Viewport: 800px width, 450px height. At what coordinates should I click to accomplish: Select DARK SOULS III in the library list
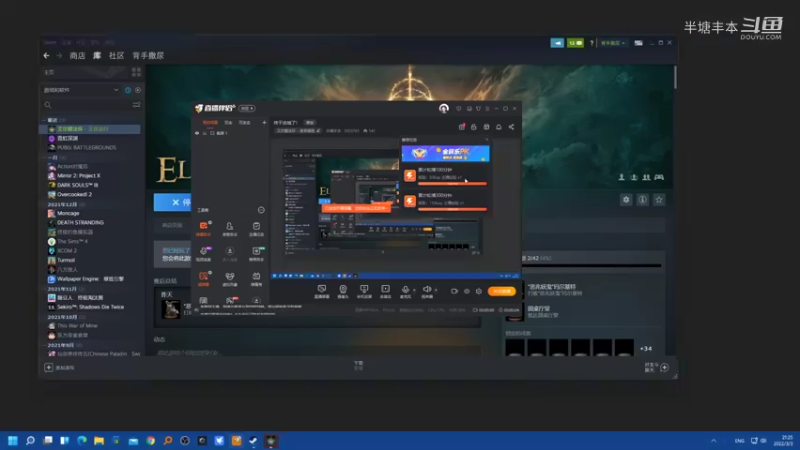(73, 185)
